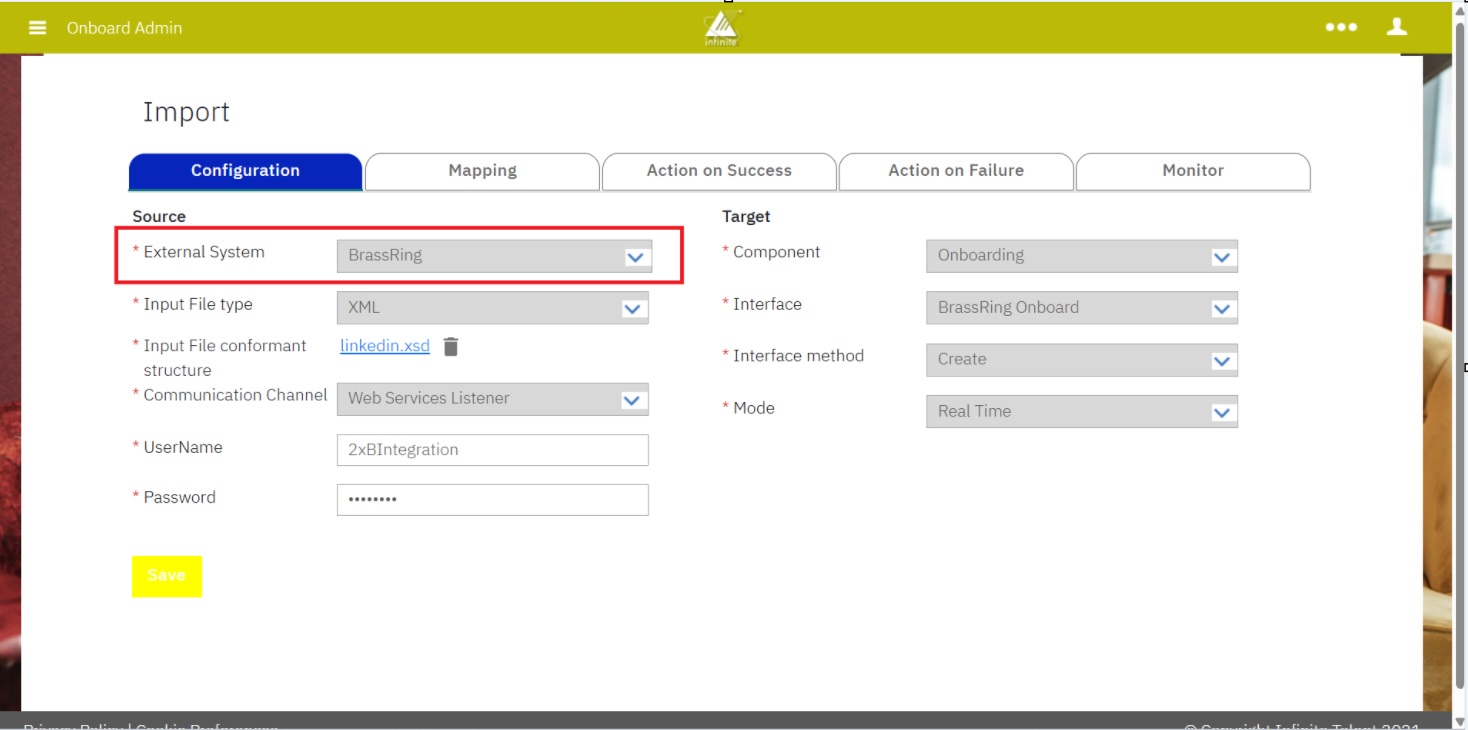Open the Interface method dropdown
The height and width of the screenshot is (730, 1468).
click(1221, 360)
